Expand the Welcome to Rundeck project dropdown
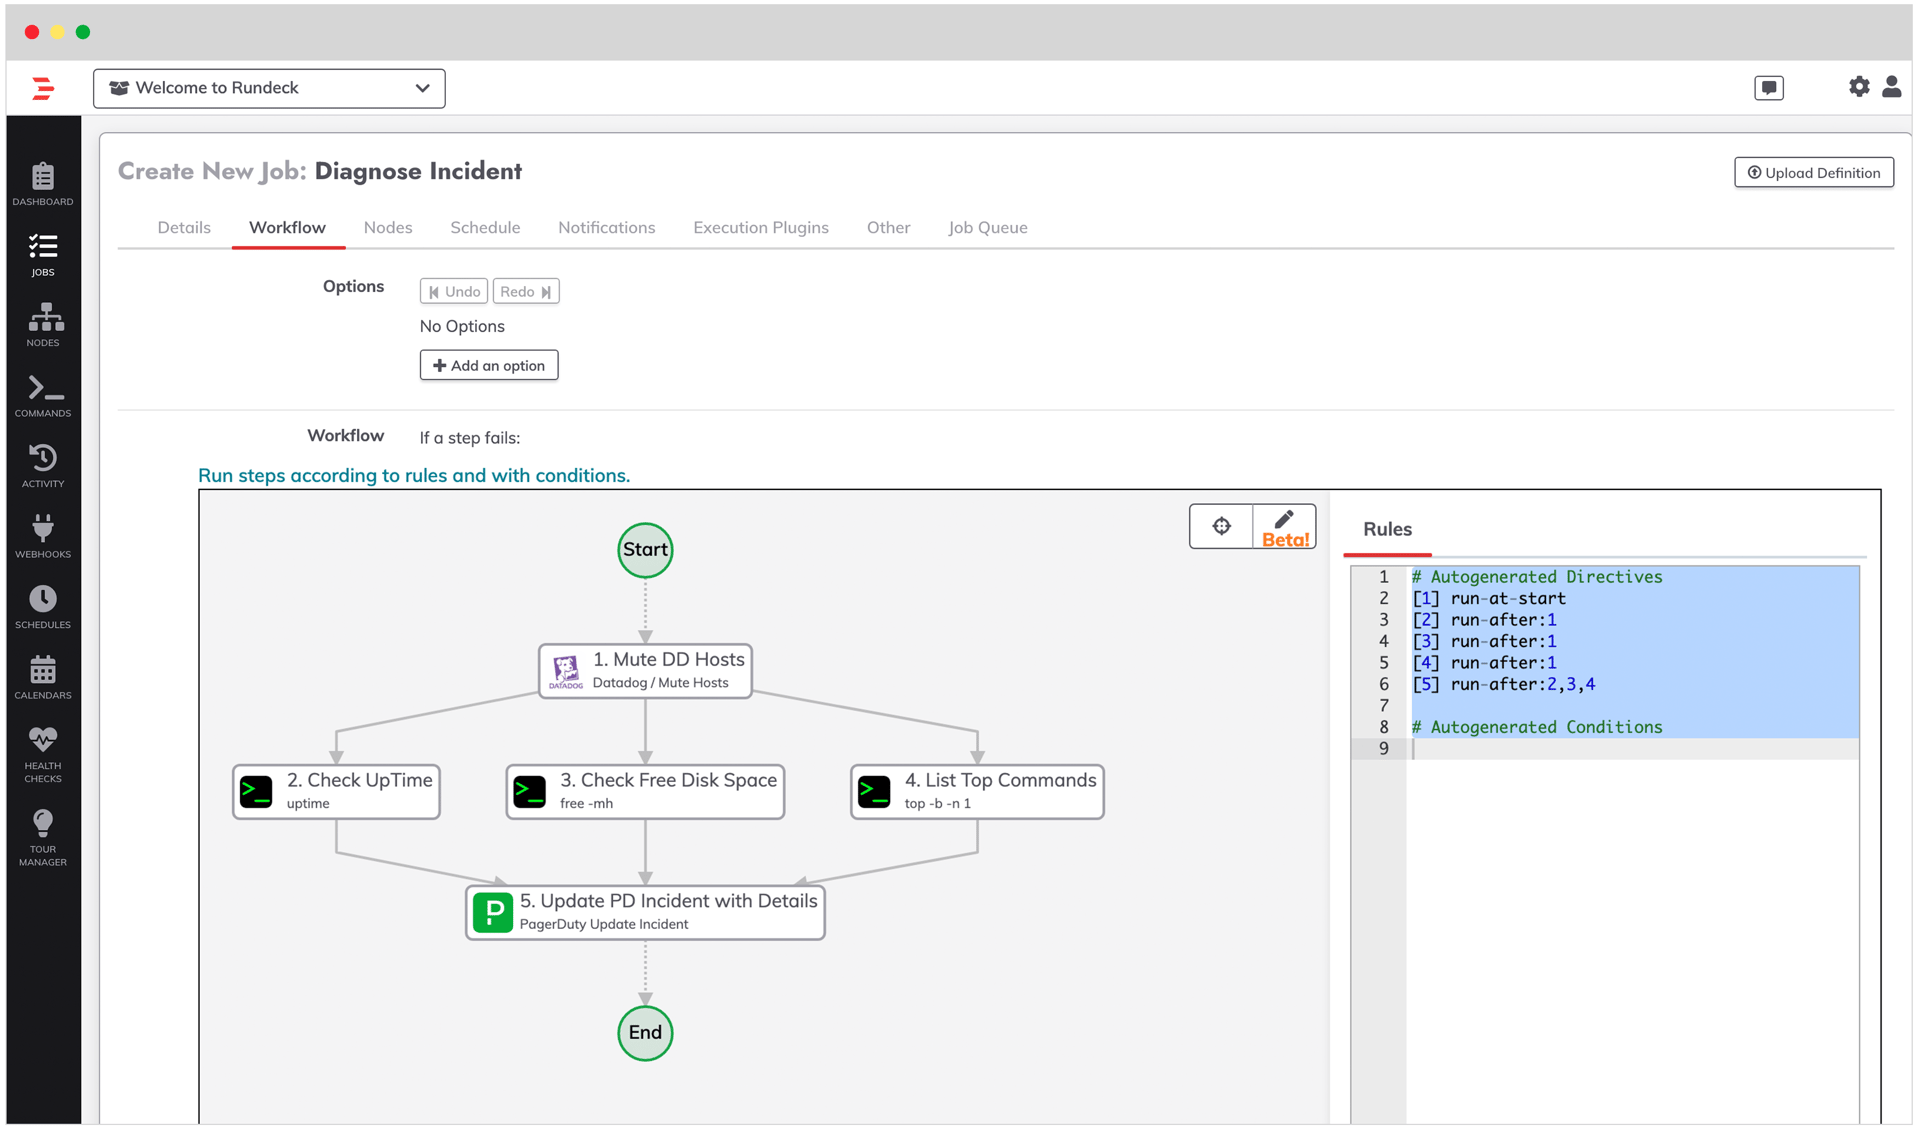Image resolution: width=1920 pixels, height=1131 pixels. (269, 88)
